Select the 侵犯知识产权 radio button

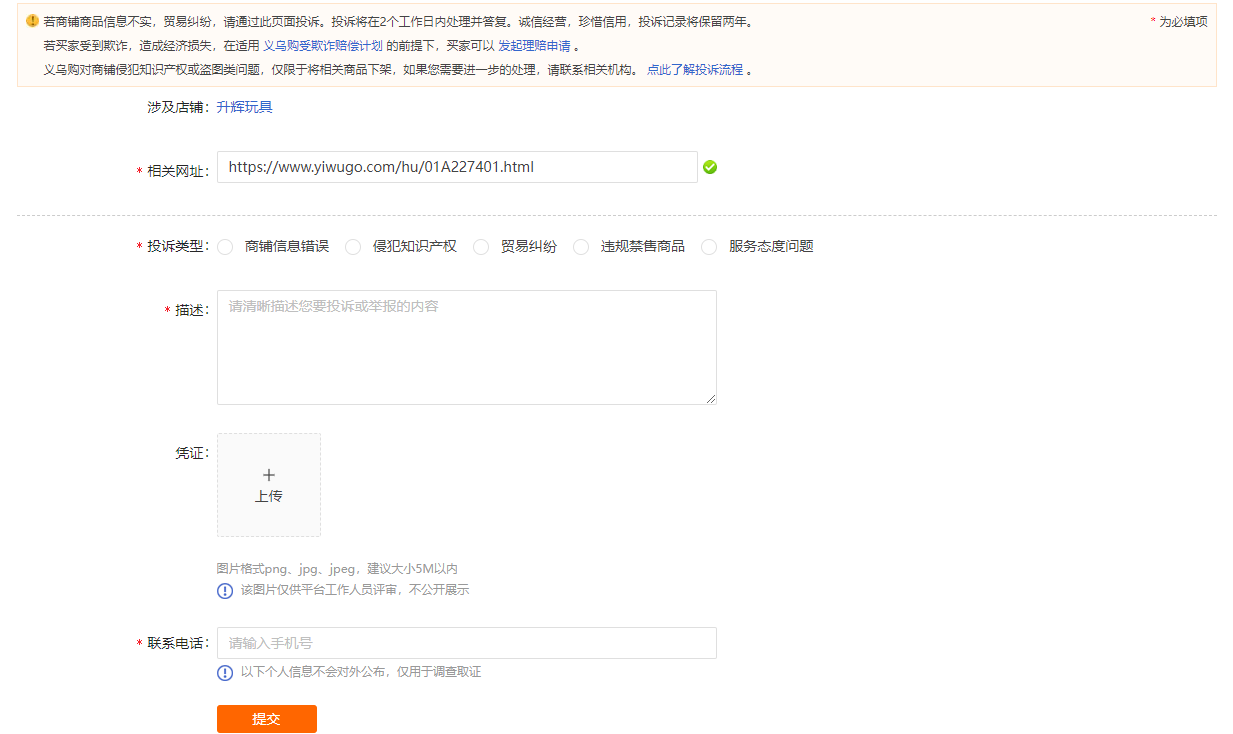(x=353, y=247)
